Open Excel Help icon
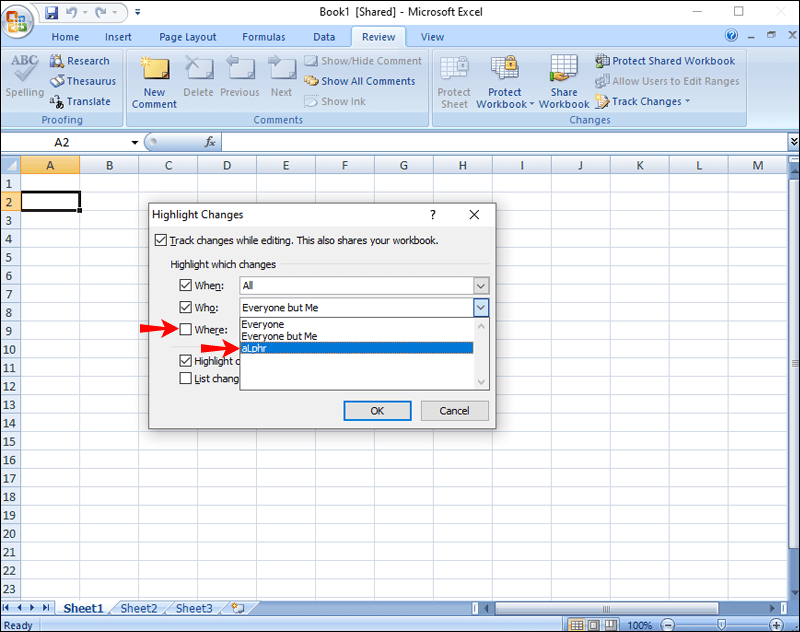 pos(731,35)
